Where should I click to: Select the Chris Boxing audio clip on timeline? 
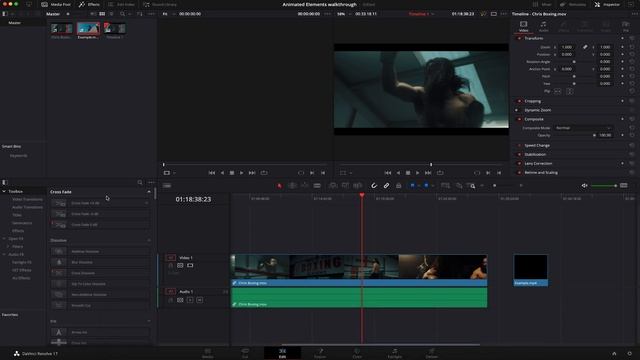click(359, 298)
